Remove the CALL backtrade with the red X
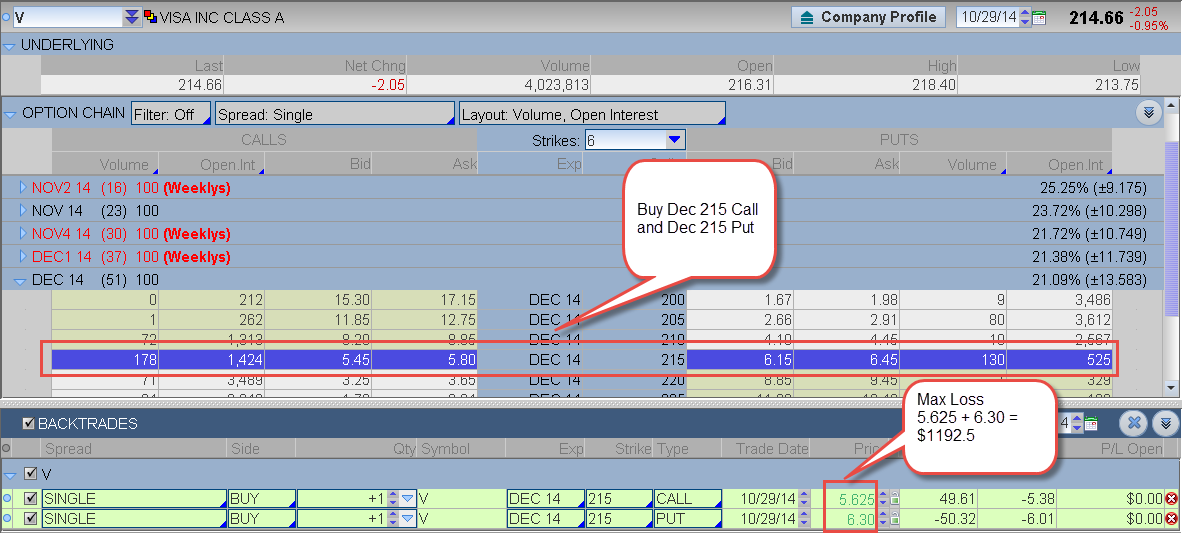 tap(1171, 499)
